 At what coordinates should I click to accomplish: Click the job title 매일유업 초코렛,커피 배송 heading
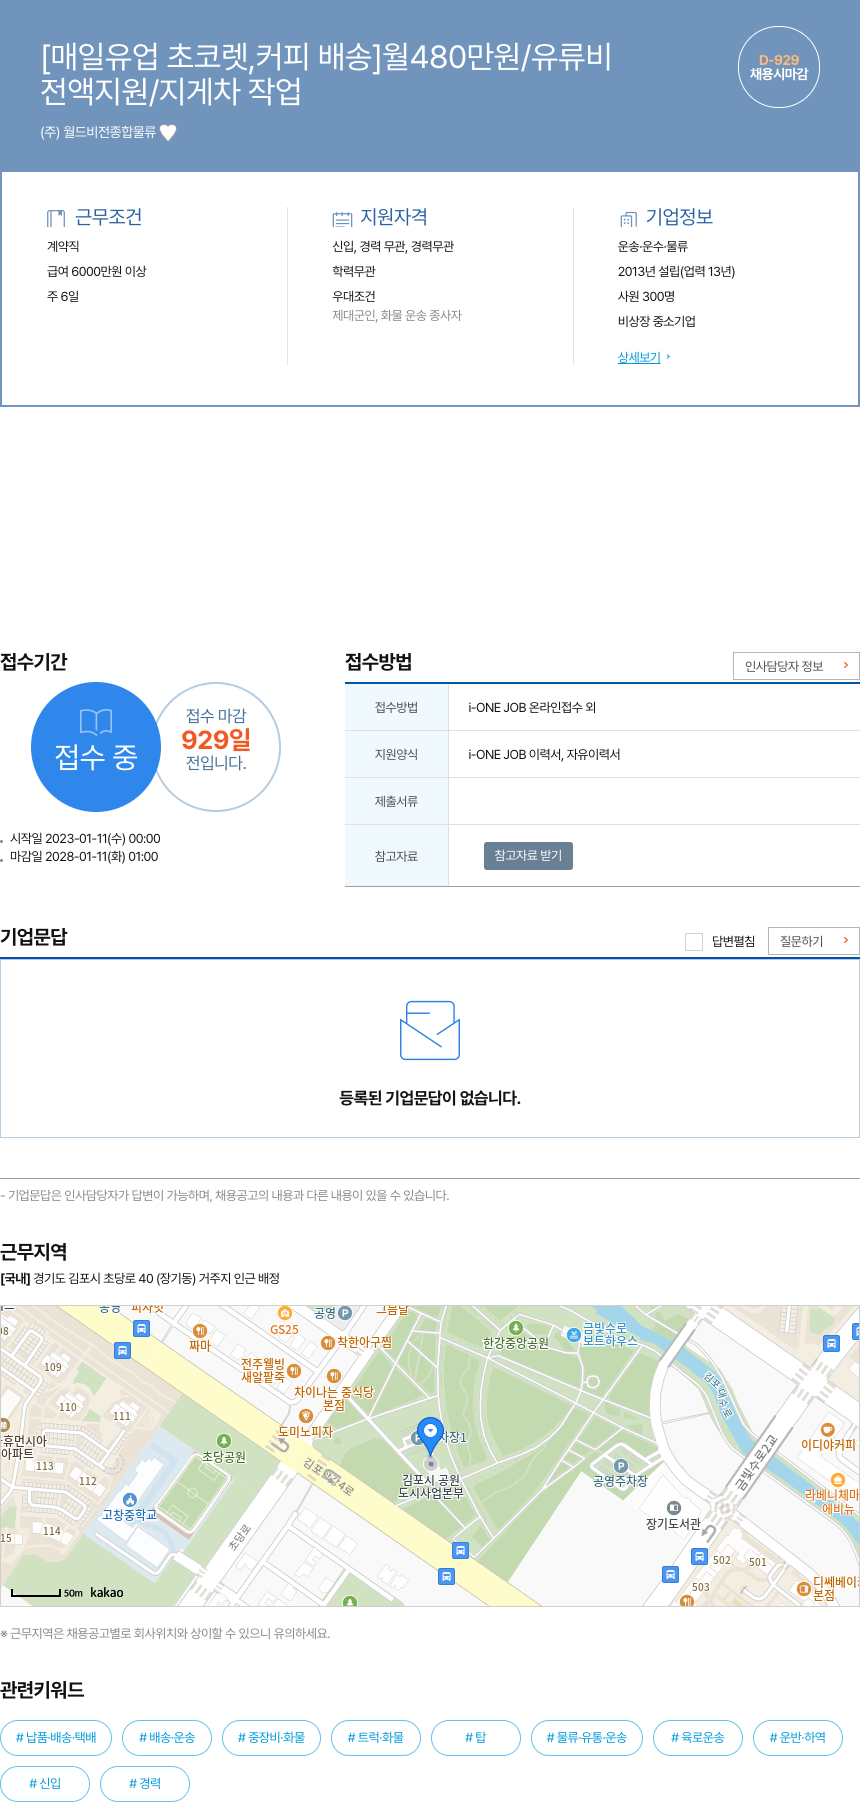(326, 74)
